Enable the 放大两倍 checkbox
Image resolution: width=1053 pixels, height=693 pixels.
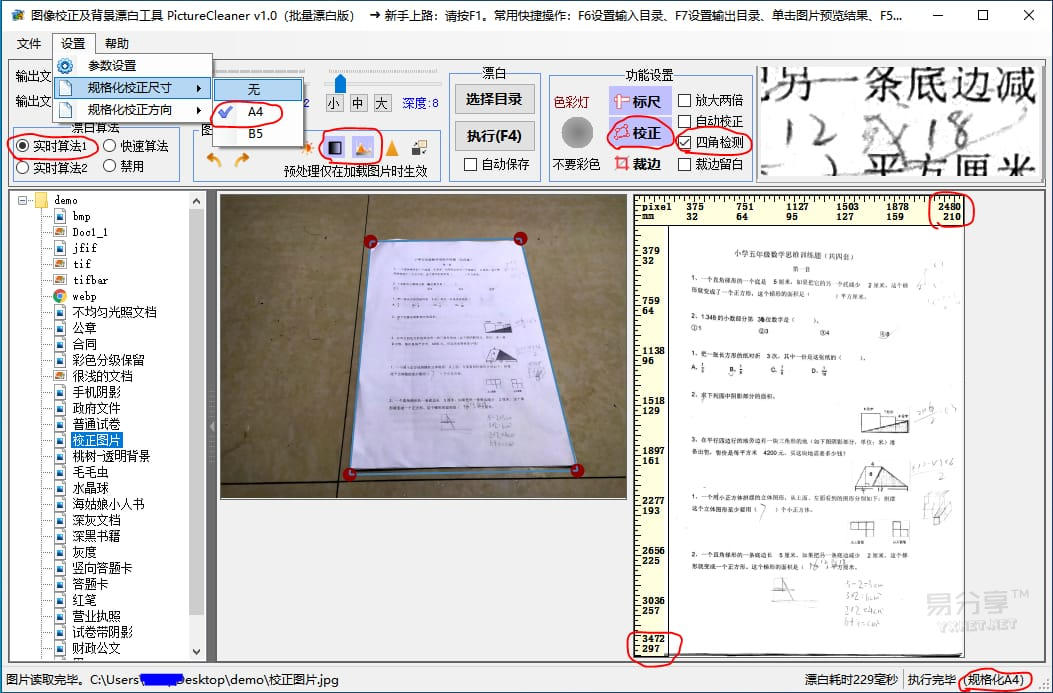tap(686, 101)
